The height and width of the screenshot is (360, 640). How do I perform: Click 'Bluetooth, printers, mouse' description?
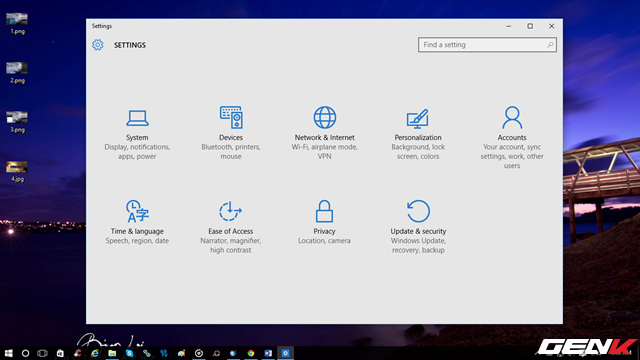[231, 151]
